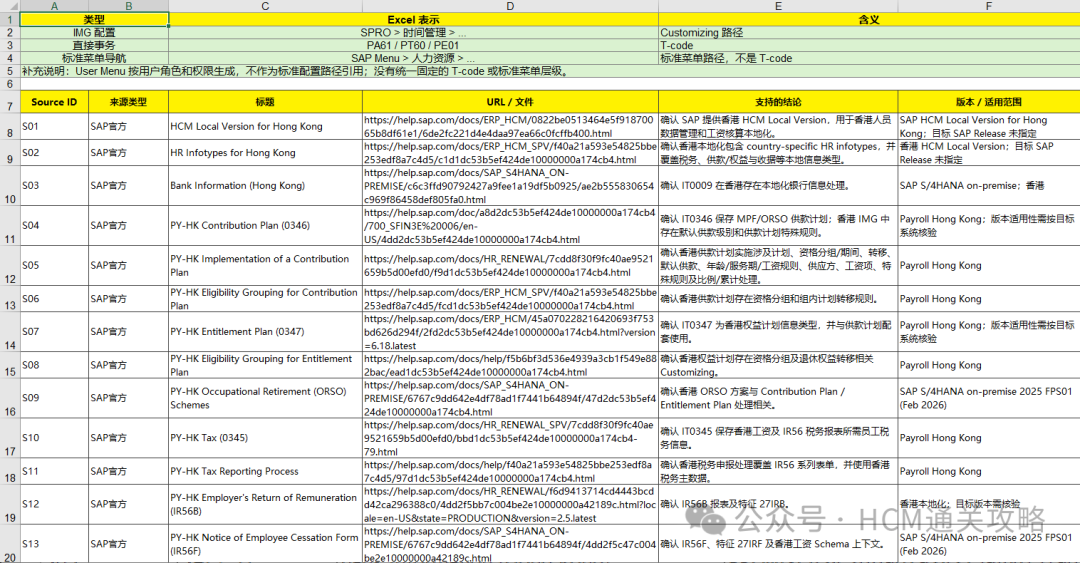Click the 'URL / 文件' column heading
The image size is (1080, 563).
click(x=510, y=102)
